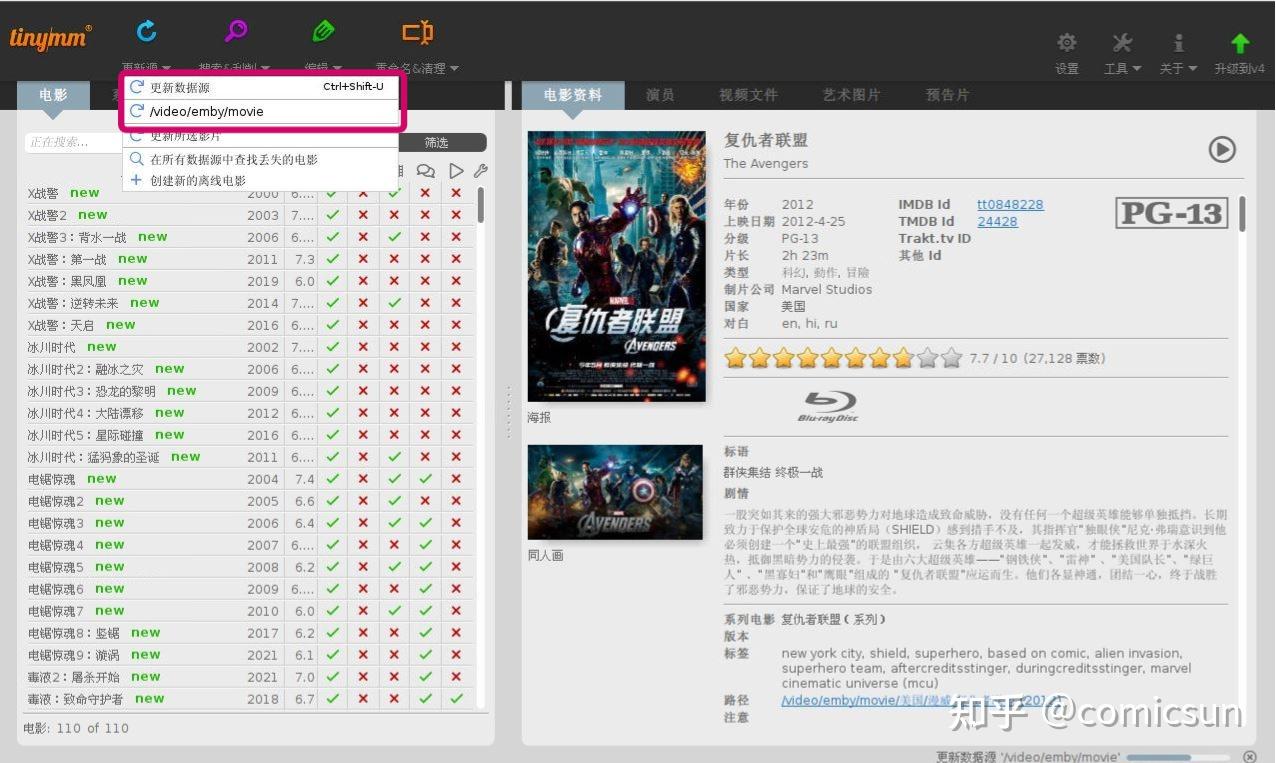
Task: Start playback with the circular play button beside 复仇者联盟
Action: 1221,148
